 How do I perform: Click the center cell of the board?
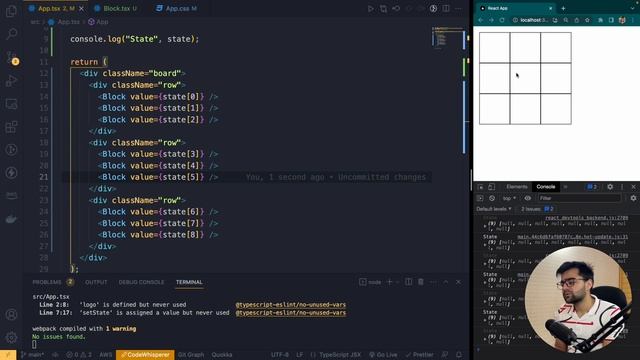click(525, 78)
